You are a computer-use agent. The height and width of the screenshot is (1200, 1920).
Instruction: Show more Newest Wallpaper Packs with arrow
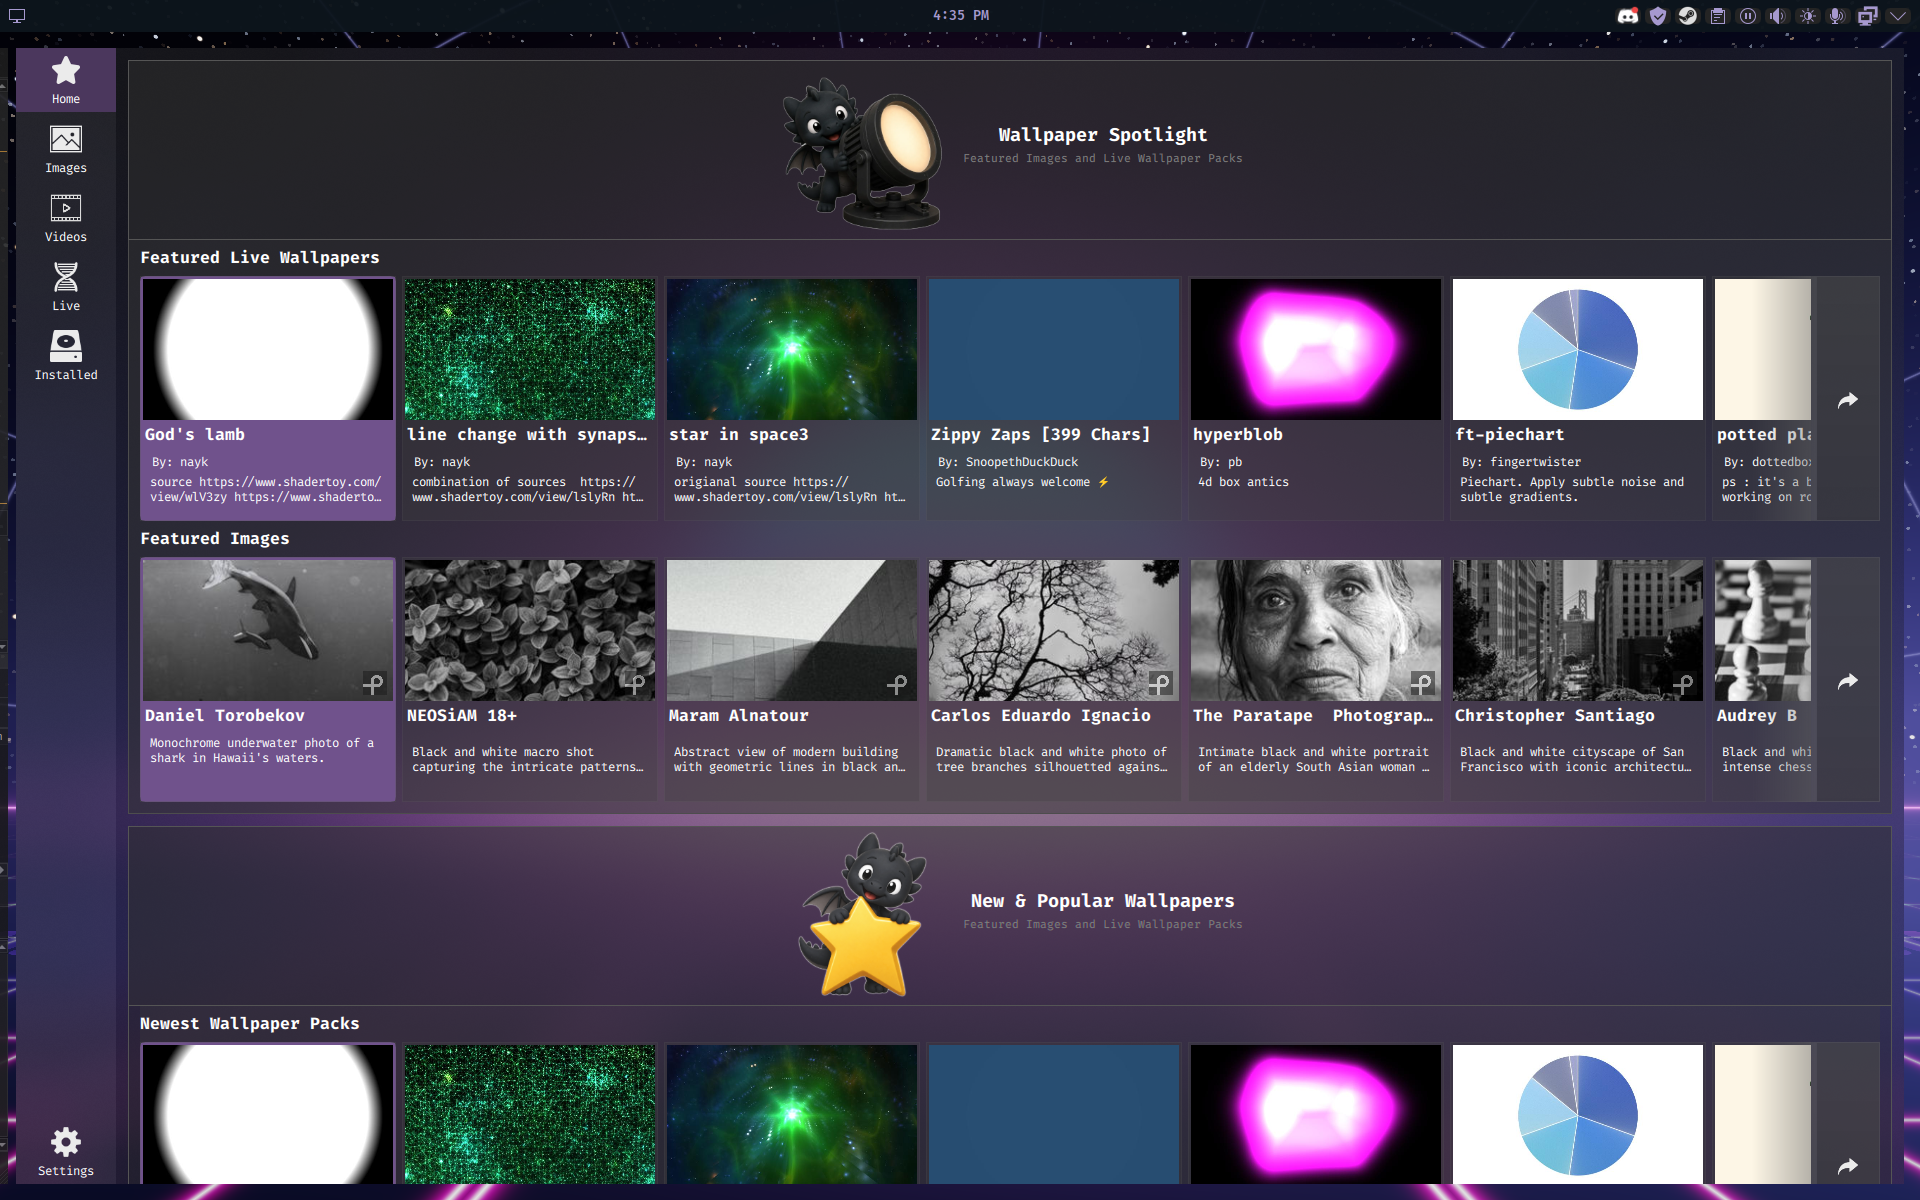tap(1848, 1165)
